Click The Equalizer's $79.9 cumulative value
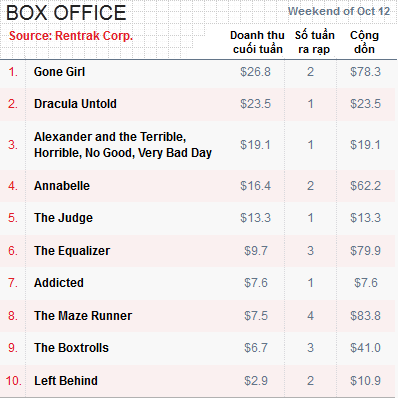The image size is (398, 398). click(365, 251)
